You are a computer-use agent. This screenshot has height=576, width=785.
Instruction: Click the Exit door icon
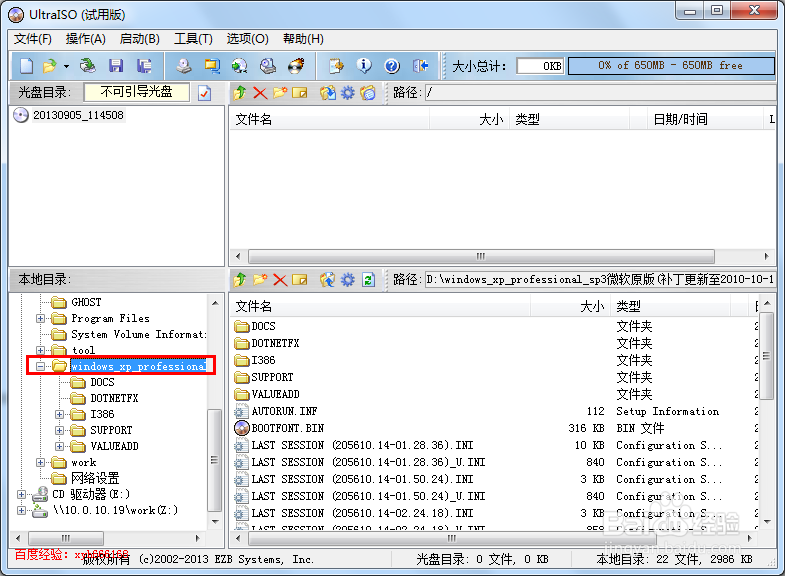[421, 66]
